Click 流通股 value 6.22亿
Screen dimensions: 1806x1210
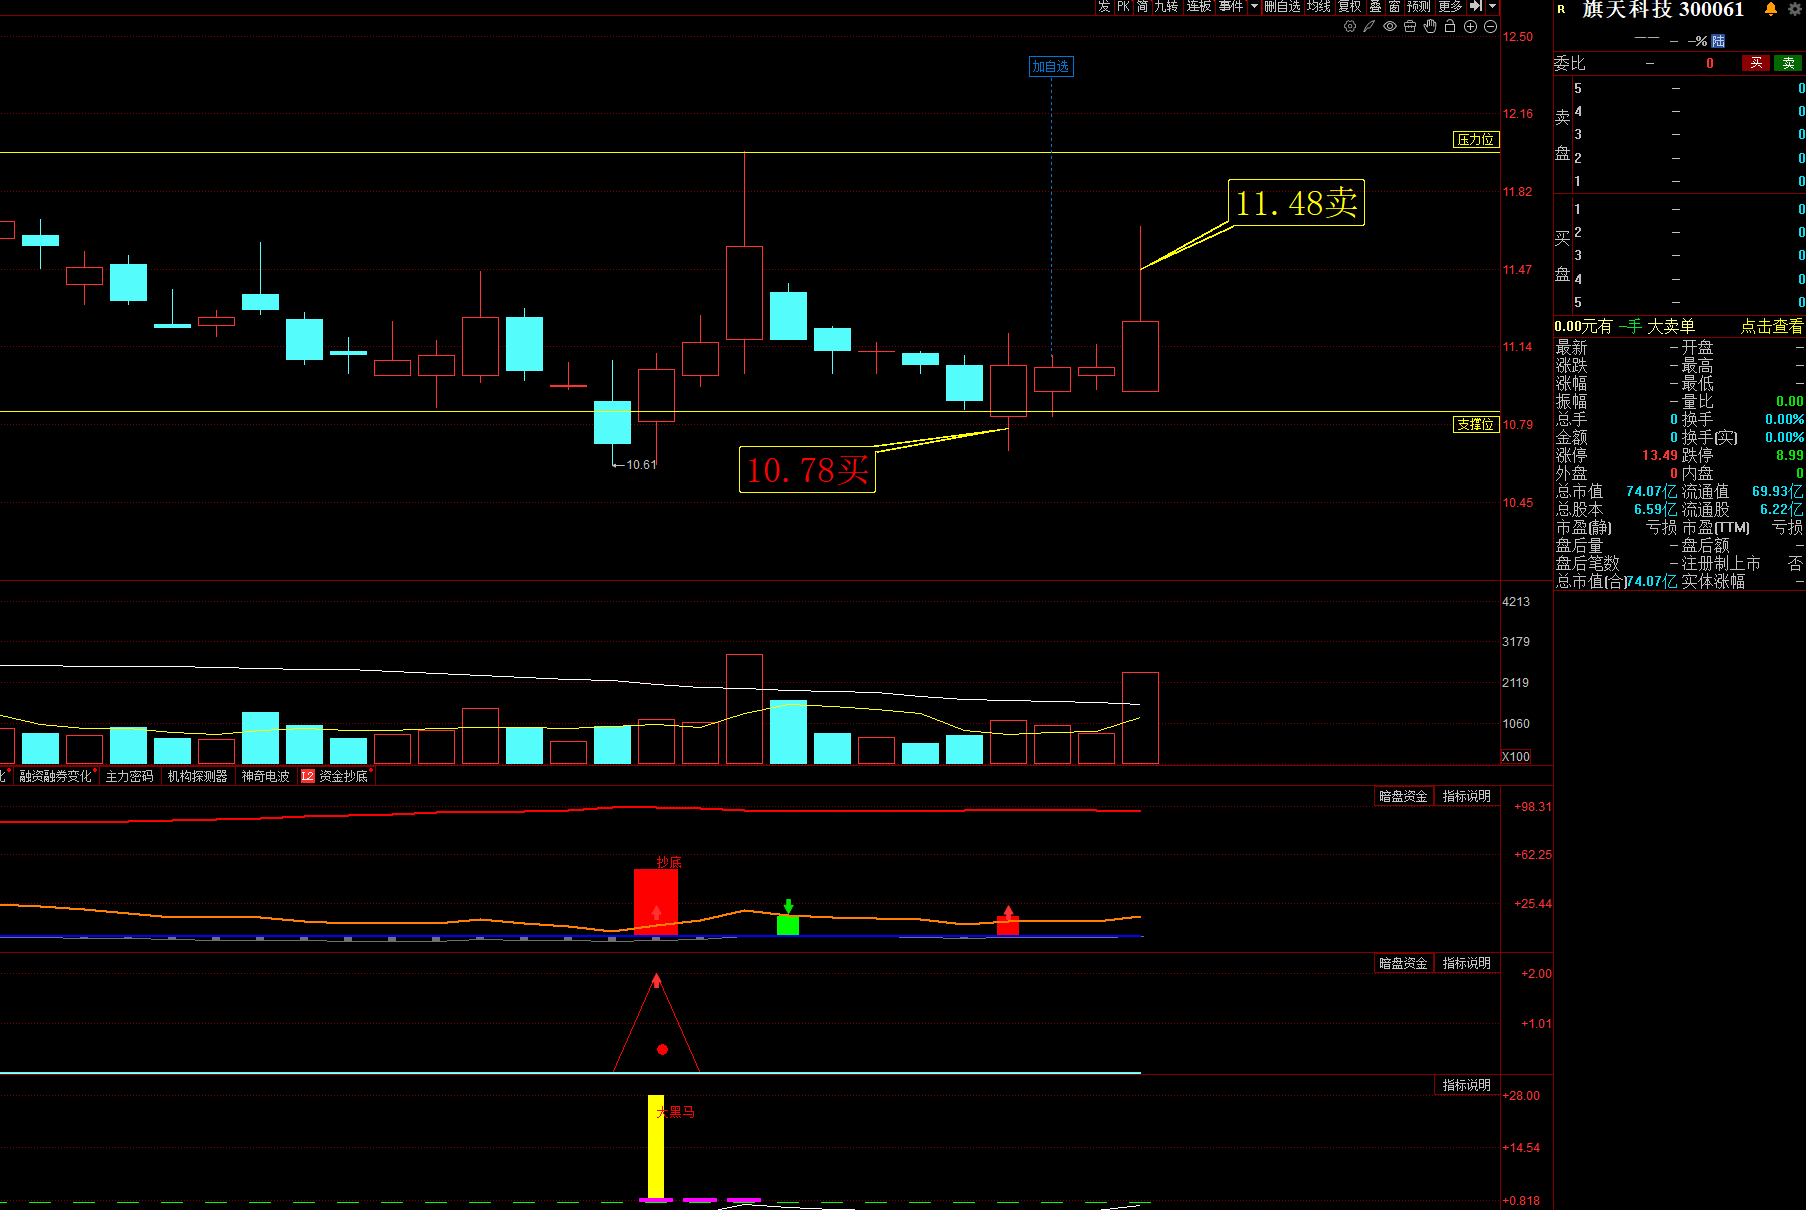pyautogui.click(x=1782, y=510)
